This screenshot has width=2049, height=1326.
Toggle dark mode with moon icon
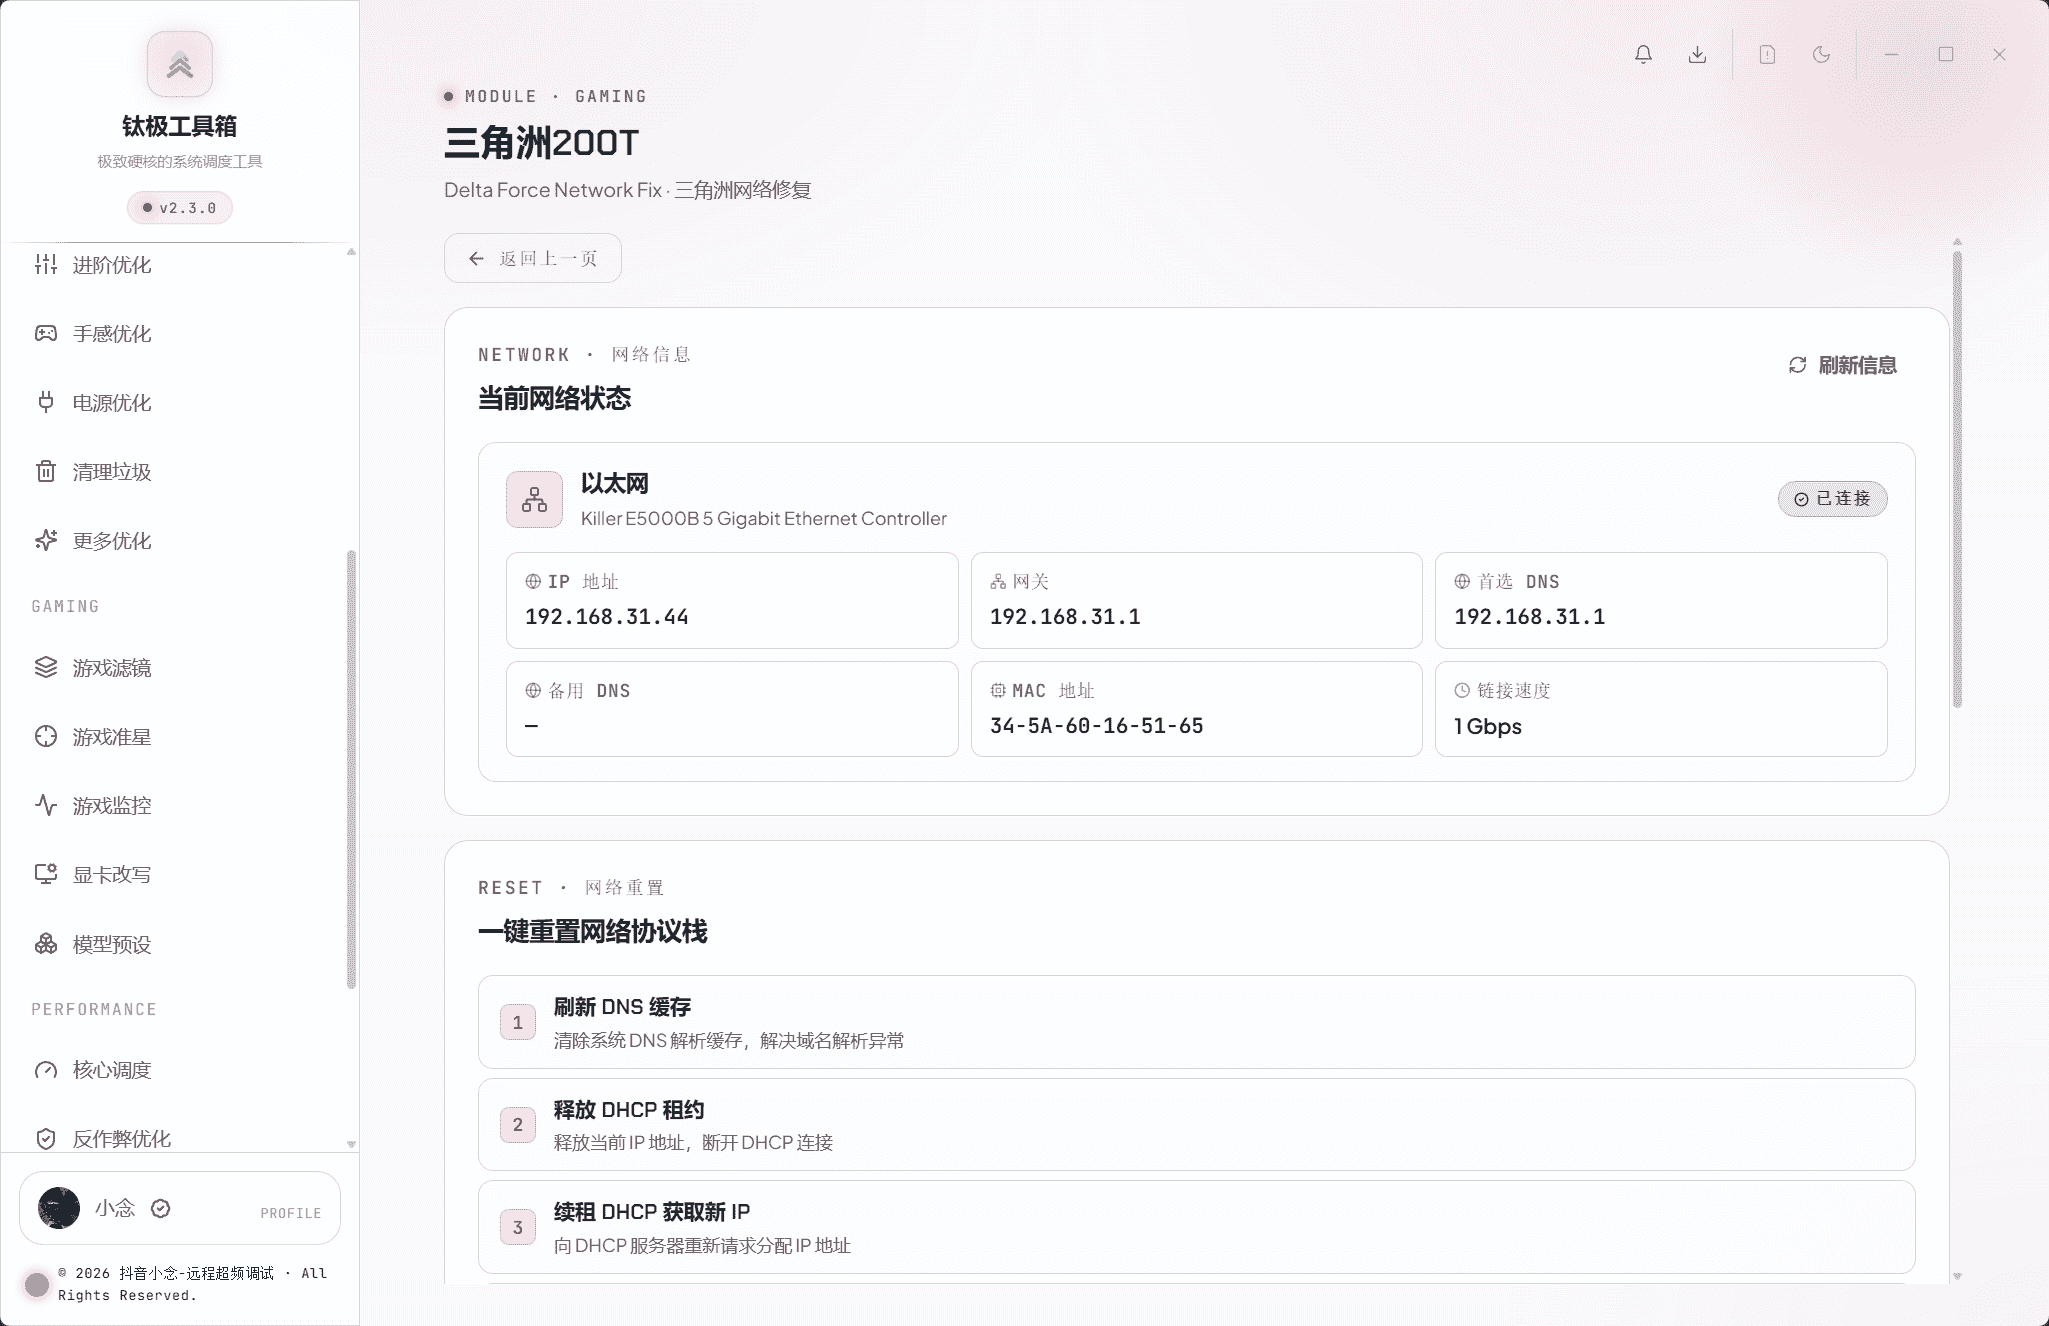coord(1821,55)
